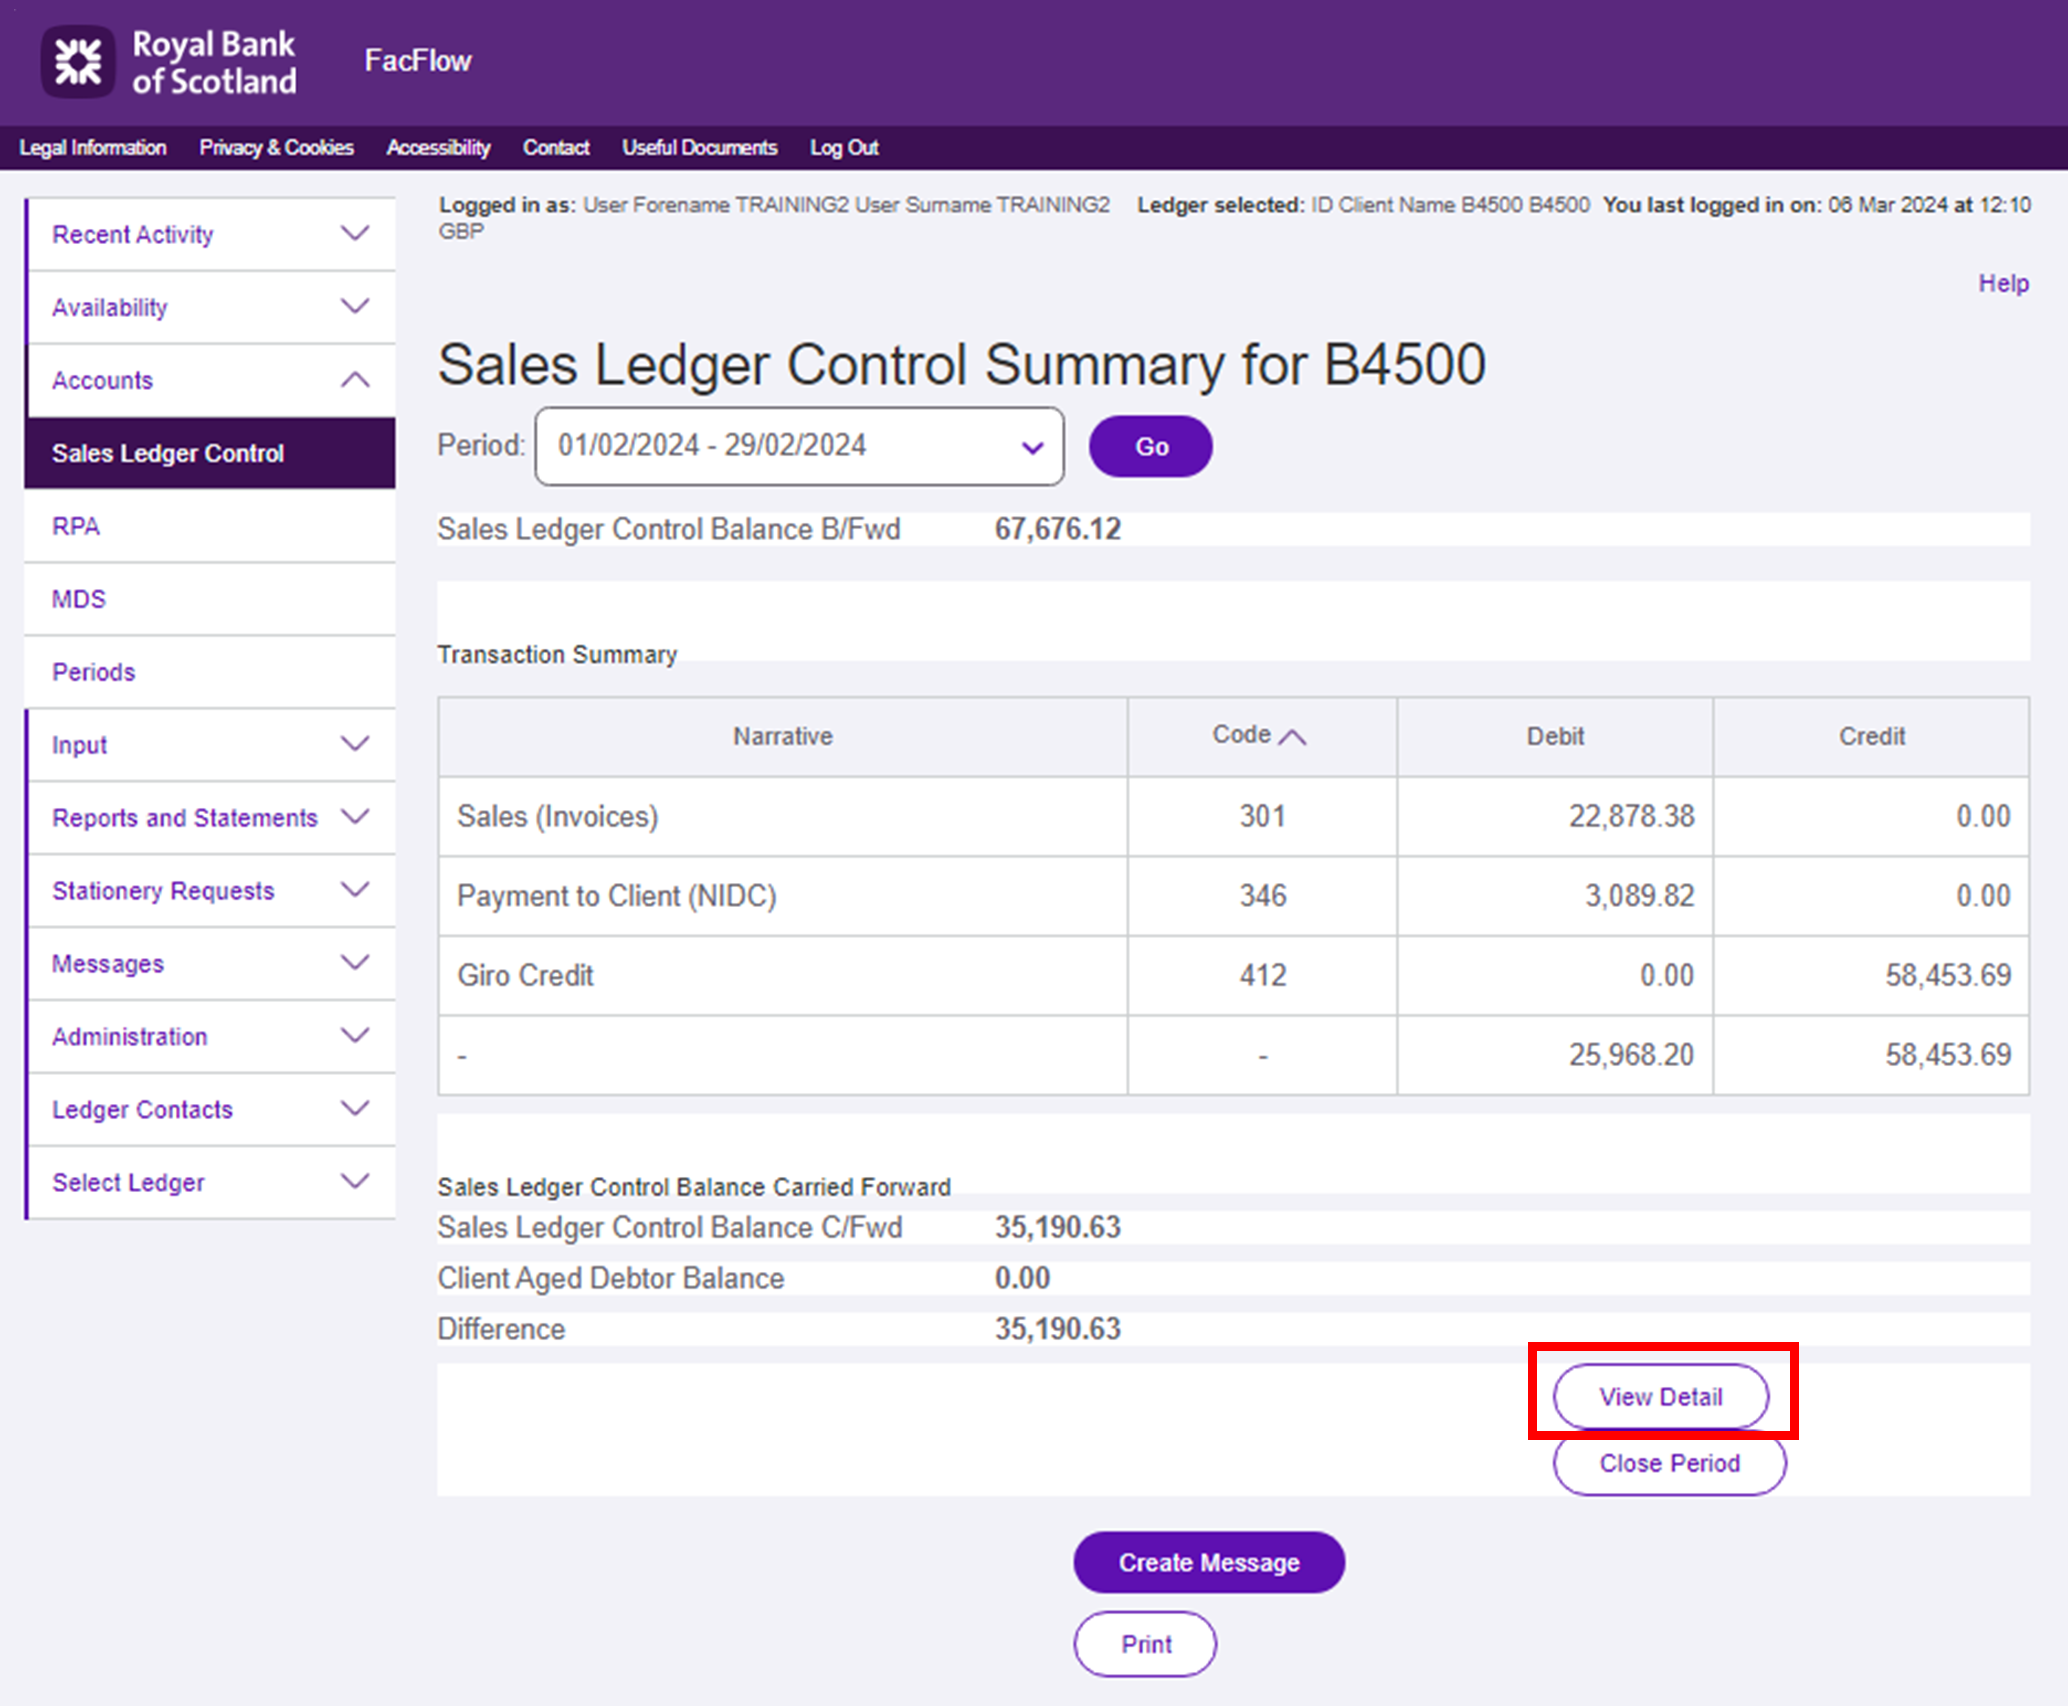
Task: Click the Print button
Action: (1144, 1643)
